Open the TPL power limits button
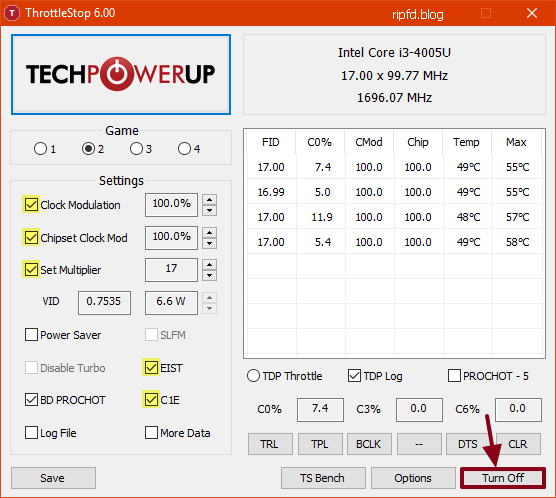Screen dimensions: 556x498 click(x=320, y=444)
